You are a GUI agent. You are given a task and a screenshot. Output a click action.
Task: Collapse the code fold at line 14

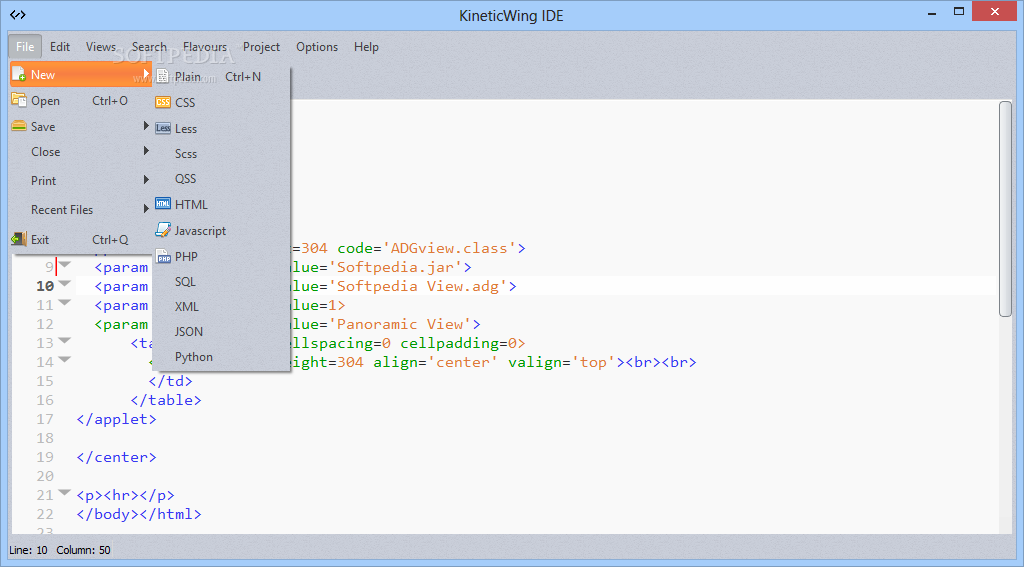(65, 359)
